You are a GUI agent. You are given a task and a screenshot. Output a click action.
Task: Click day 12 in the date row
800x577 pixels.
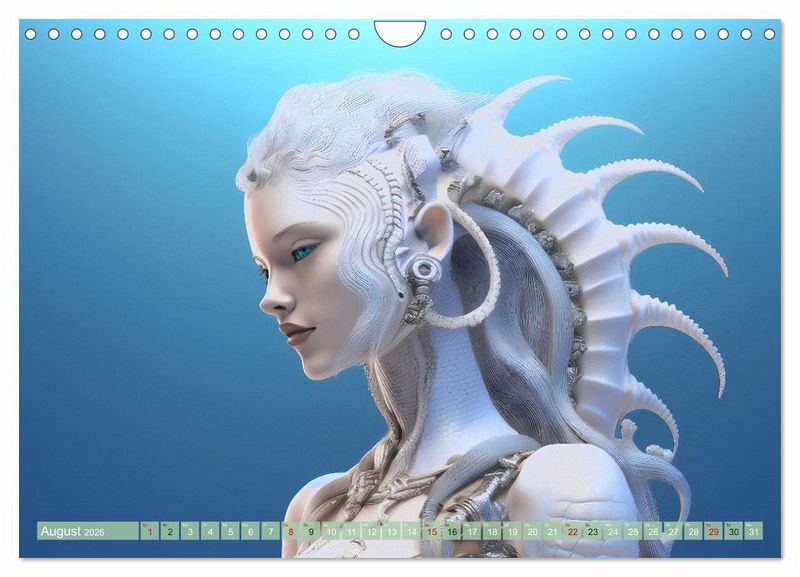pyautogui.click(x=371, y=532)
